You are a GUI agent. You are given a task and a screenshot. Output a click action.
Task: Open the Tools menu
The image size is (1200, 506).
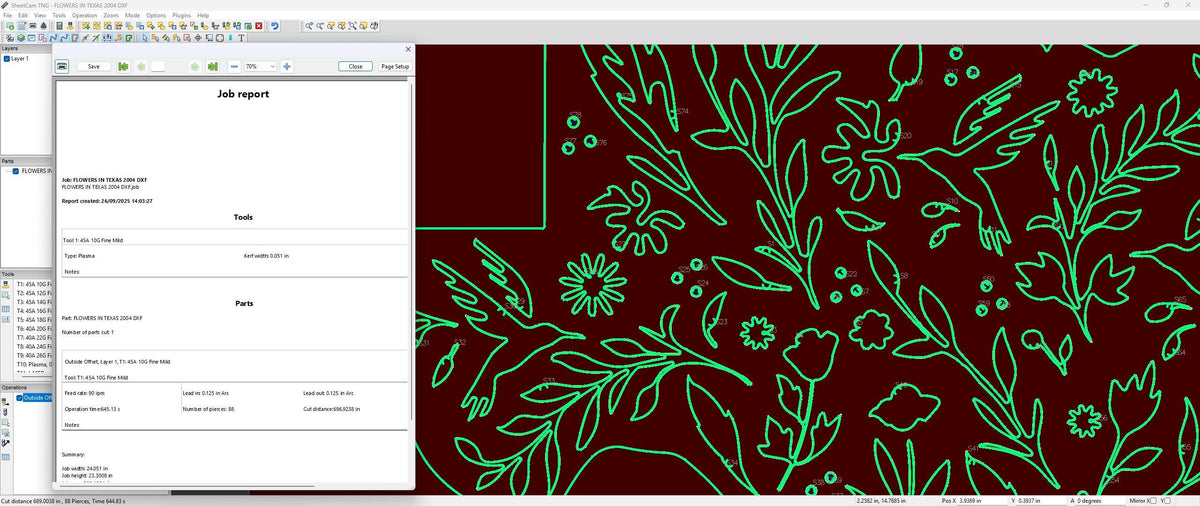pos(59,16)
